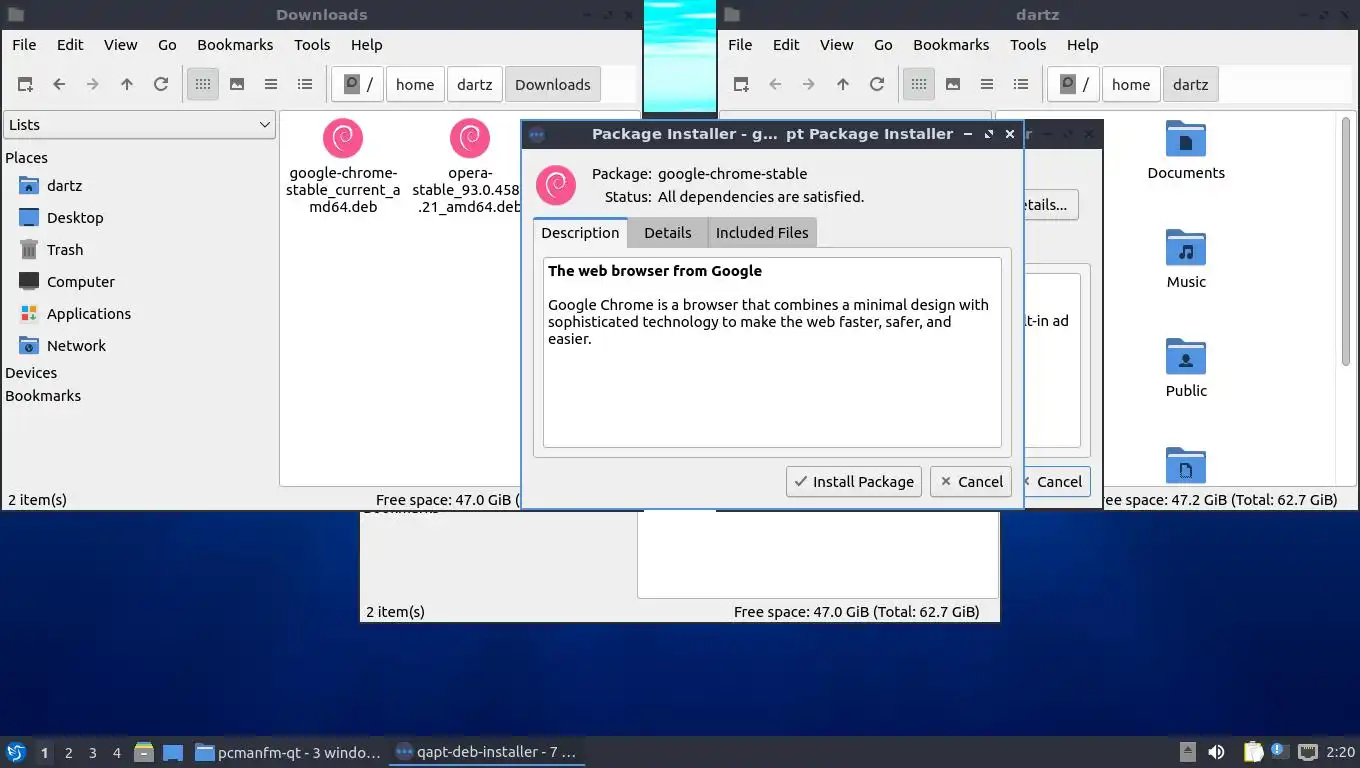Click dartz path button in dartz window
This screenshot has width=1360, height=768.
(1191, 85)
